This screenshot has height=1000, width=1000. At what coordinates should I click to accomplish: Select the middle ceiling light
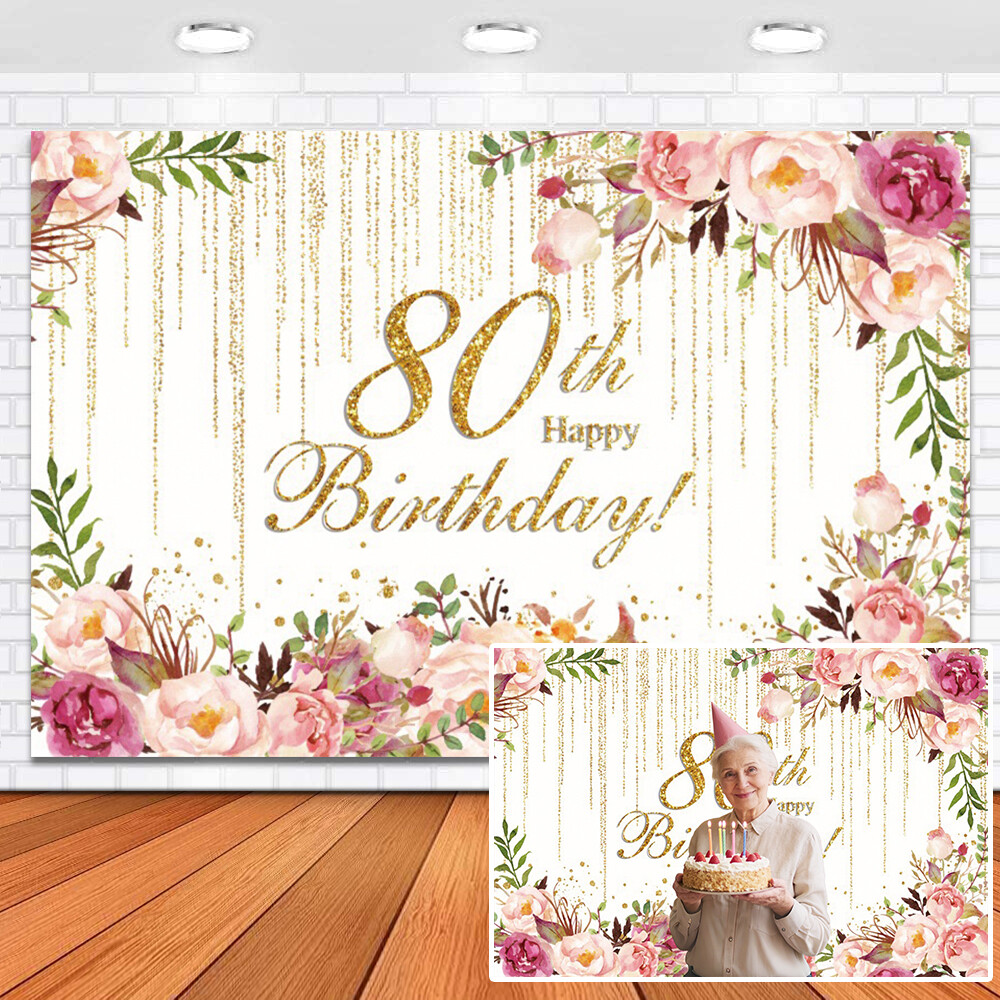pos(500,38)
